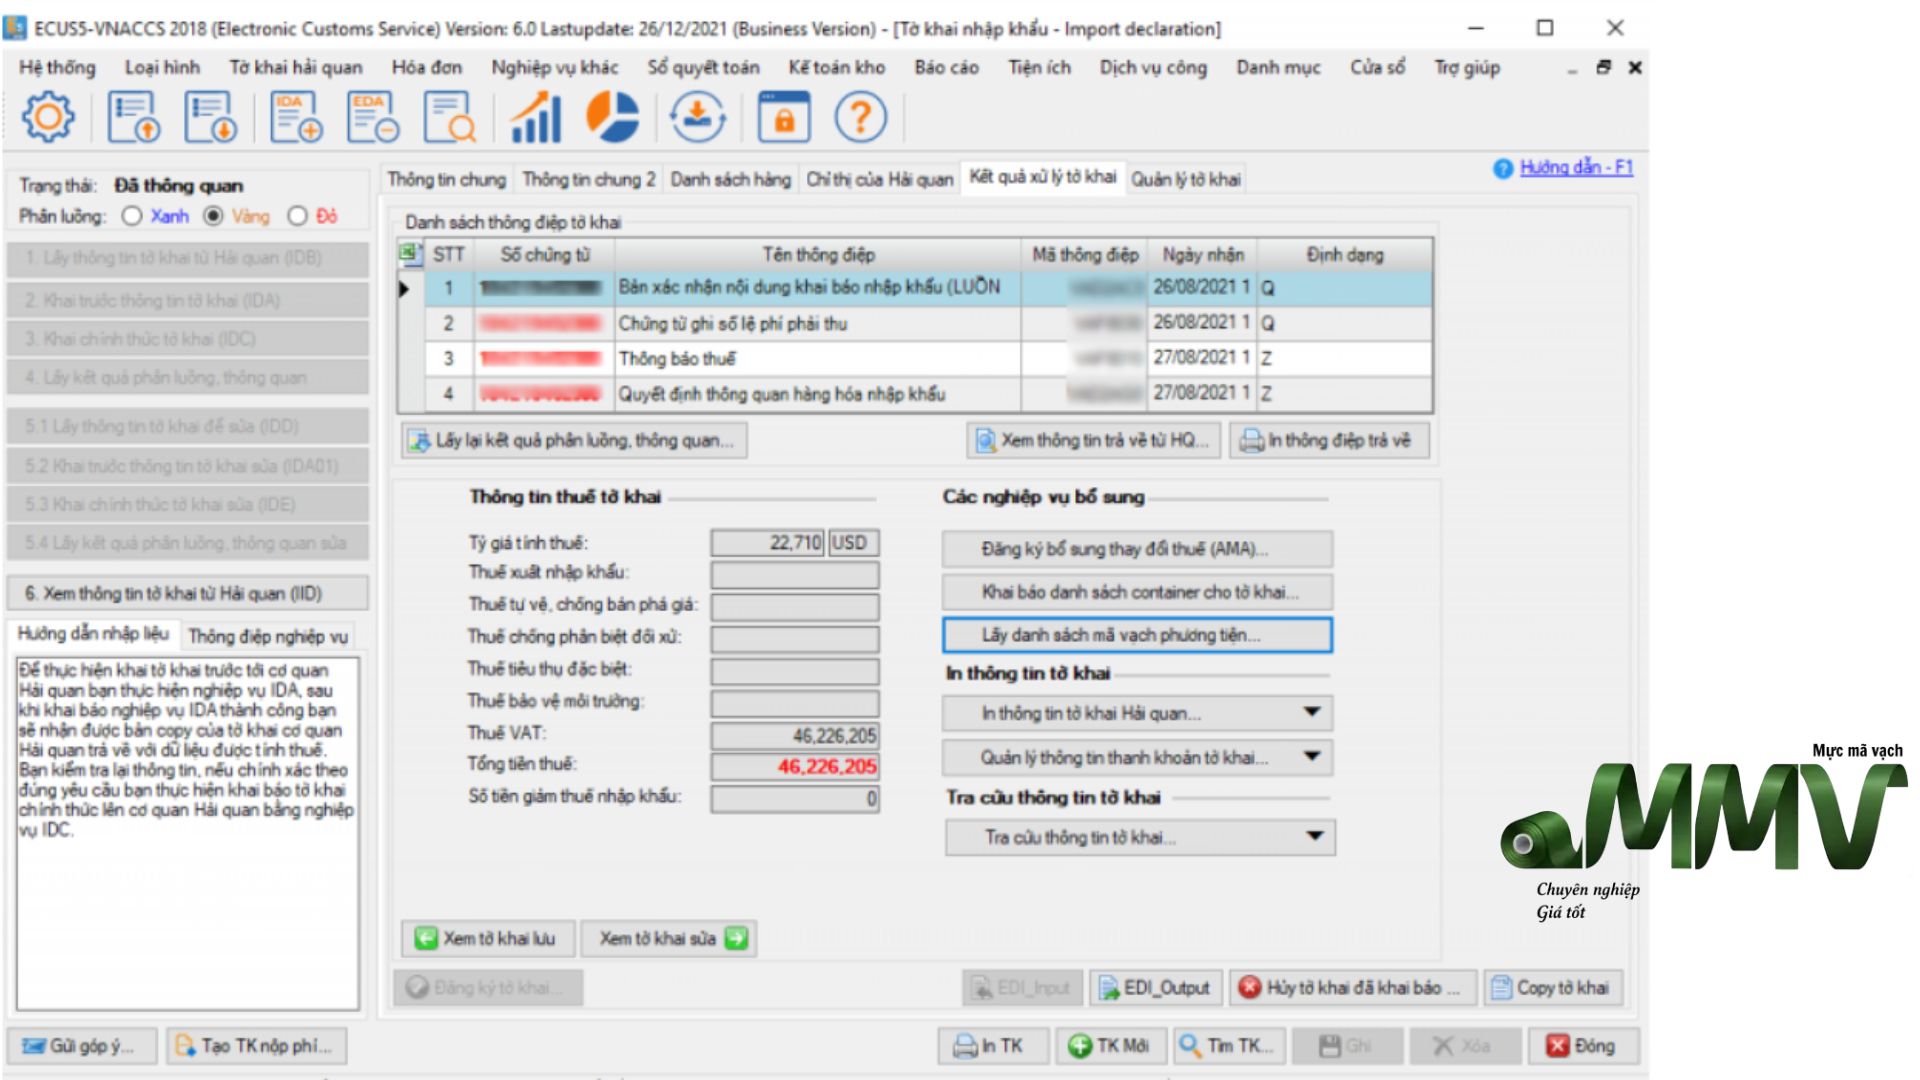The width and height of the screenshot is (1920, 1080).
Task: Open the settings gear toolbar icon
Action: point(48,117)
